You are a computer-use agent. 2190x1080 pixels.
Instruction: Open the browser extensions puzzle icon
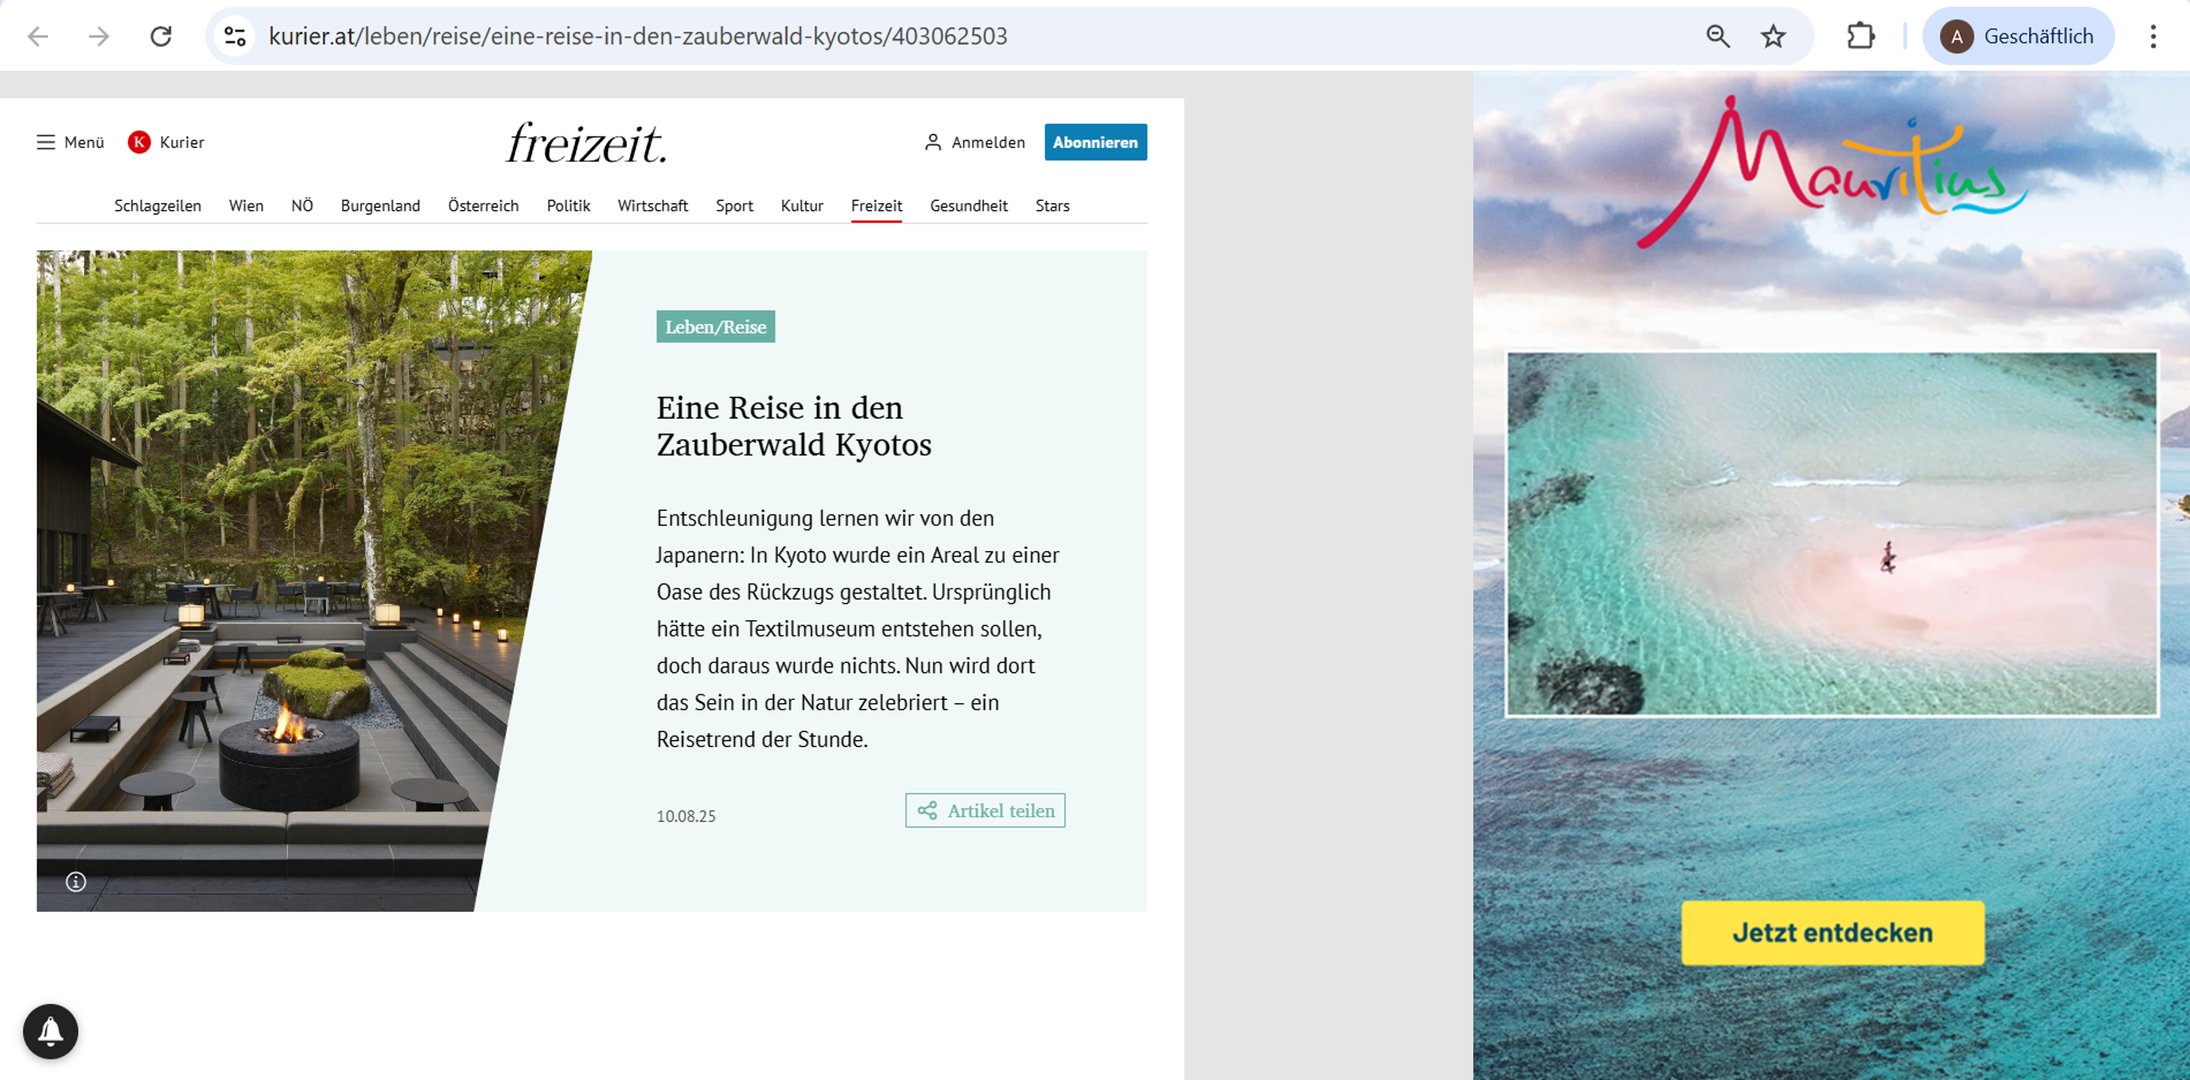[x=1861, y=36]
